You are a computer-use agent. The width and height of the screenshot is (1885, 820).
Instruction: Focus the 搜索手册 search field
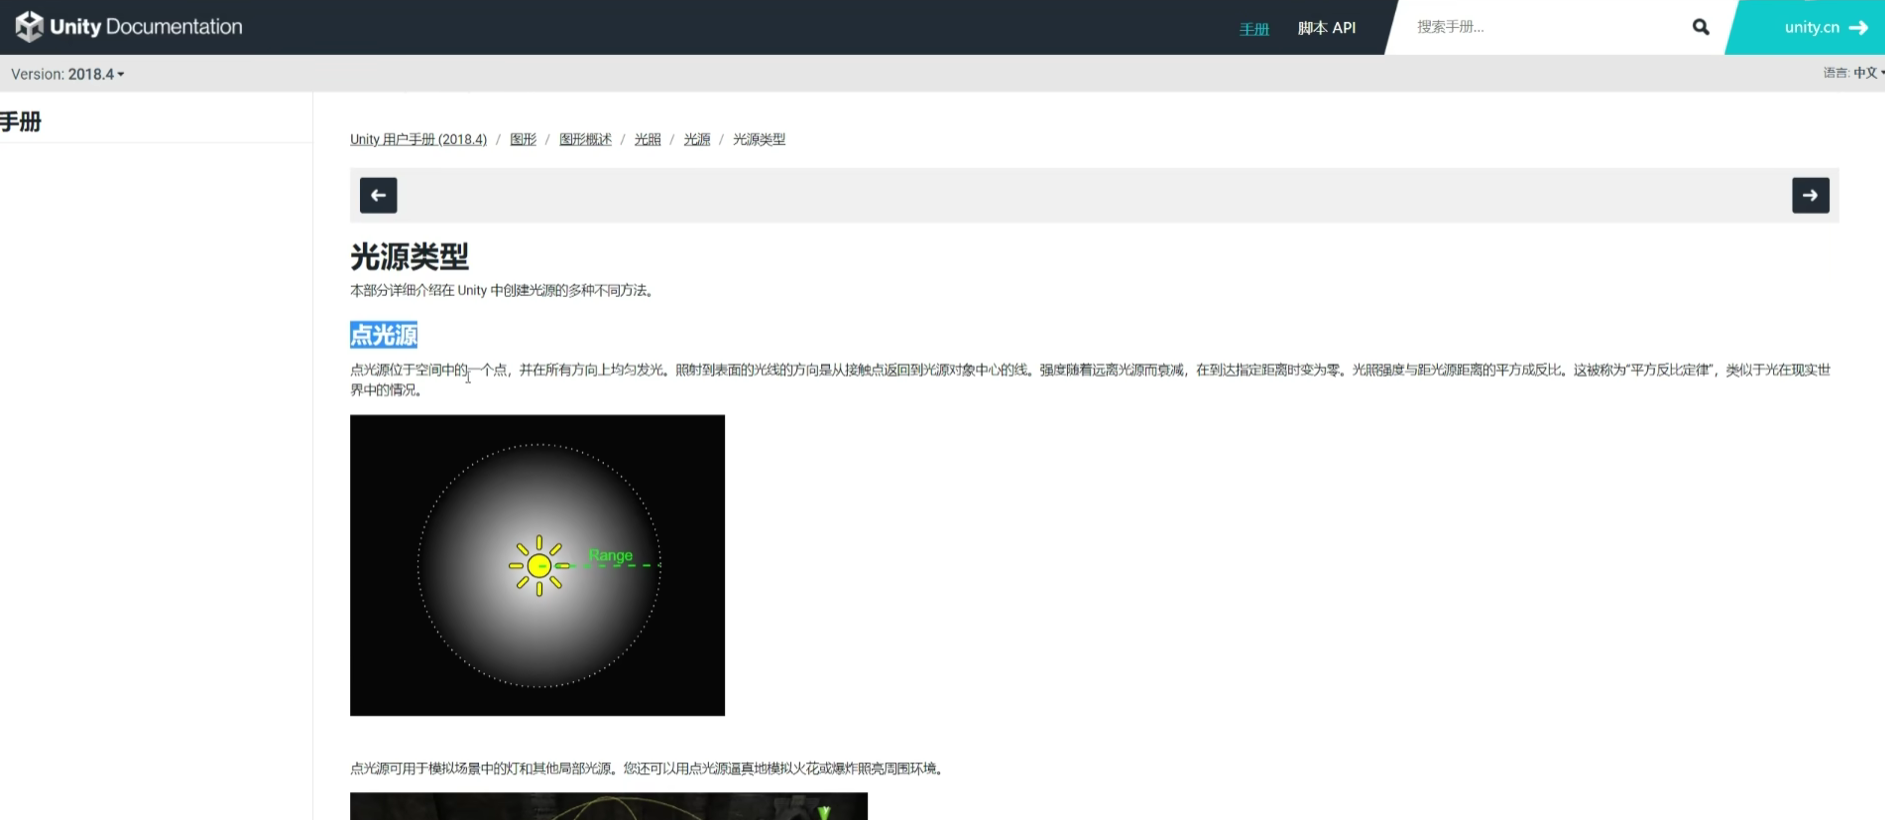click(x=1545, y=27)
